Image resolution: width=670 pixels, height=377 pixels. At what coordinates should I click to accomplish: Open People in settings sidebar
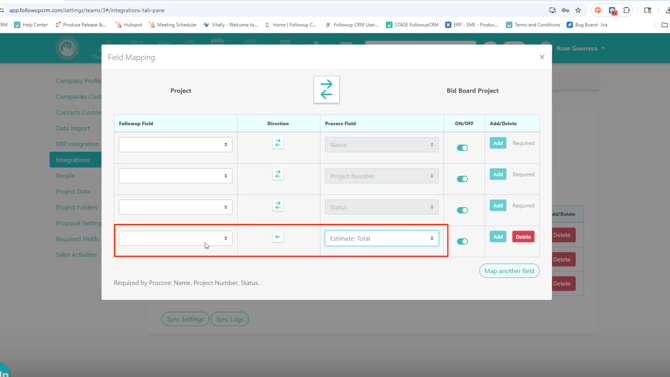[65, 176]
